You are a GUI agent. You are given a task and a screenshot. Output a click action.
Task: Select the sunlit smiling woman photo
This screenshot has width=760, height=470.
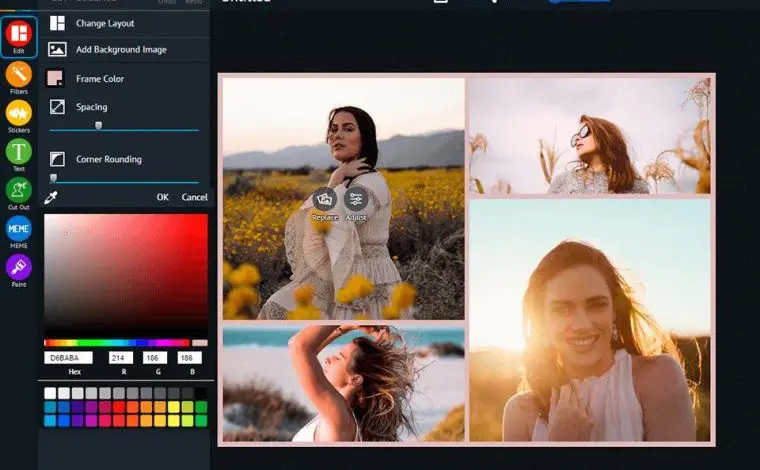click(x=590, y=320)
